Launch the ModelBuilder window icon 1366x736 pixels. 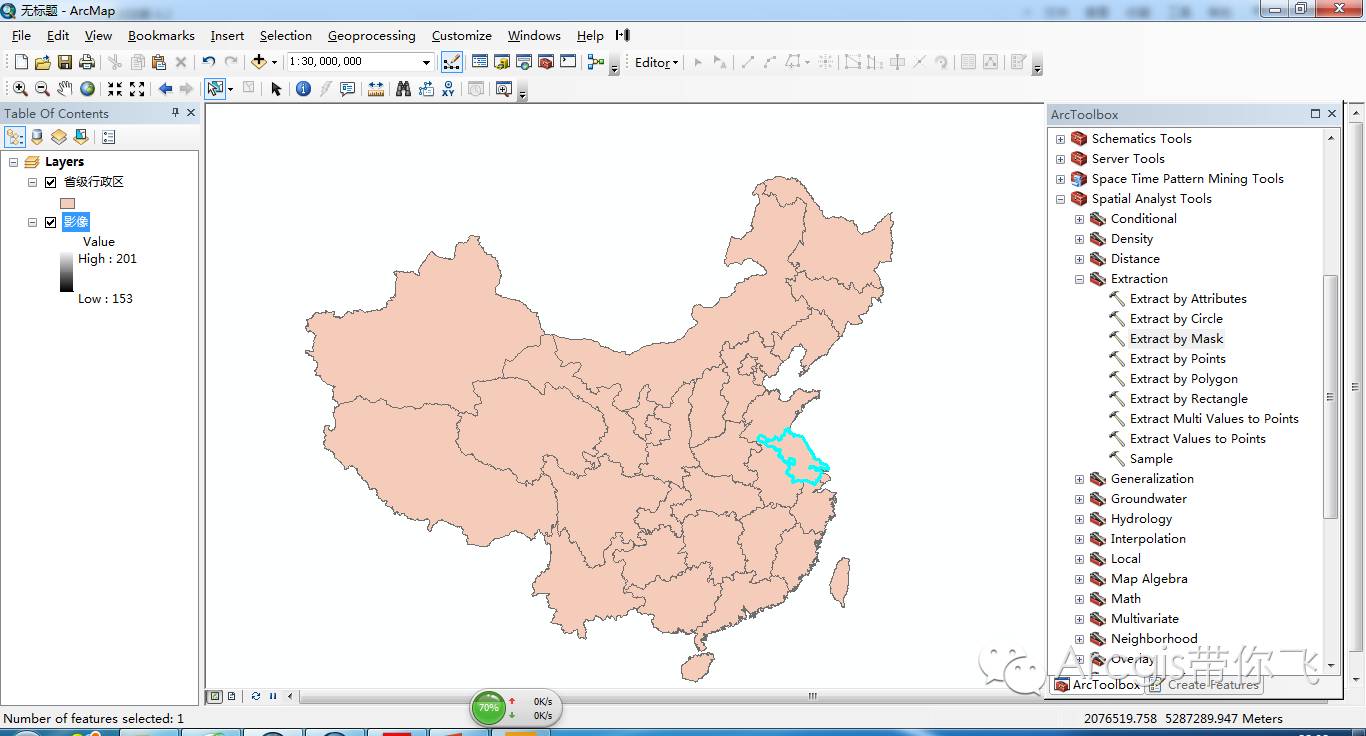(596, 62)
